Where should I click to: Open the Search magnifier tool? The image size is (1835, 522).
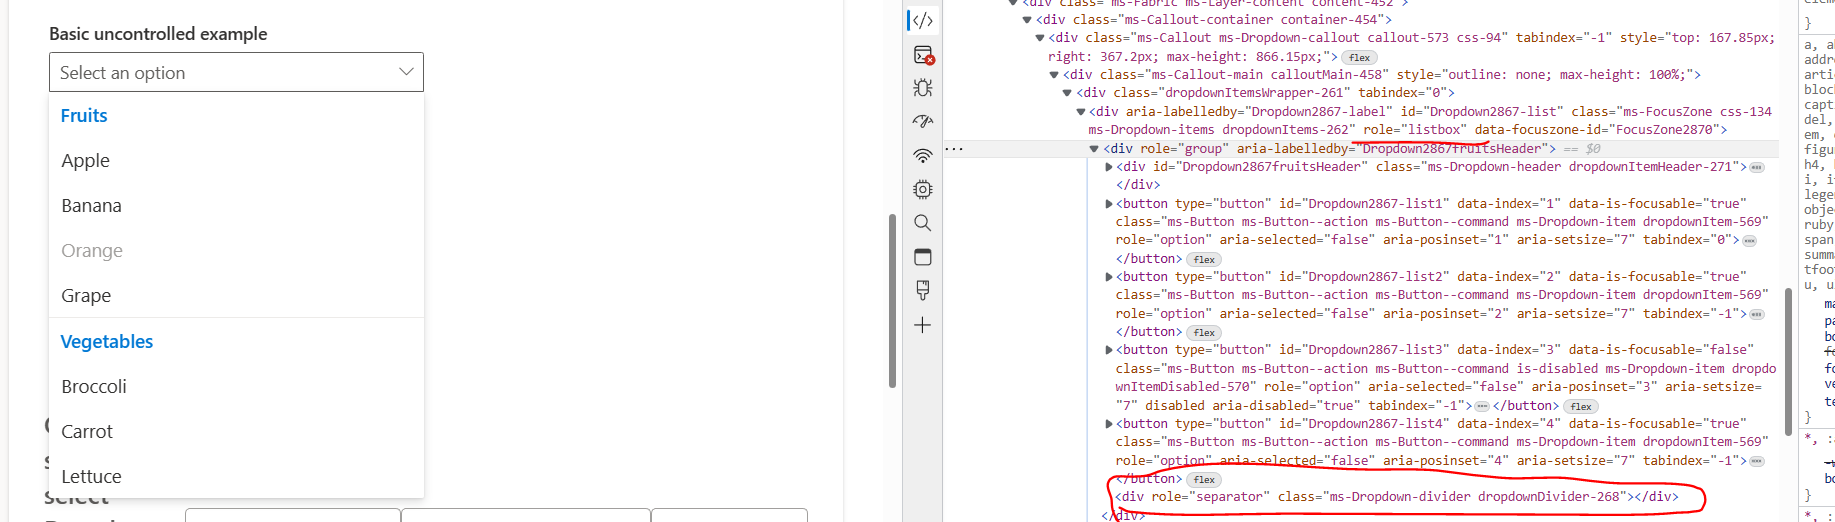[x=922, y=223]
